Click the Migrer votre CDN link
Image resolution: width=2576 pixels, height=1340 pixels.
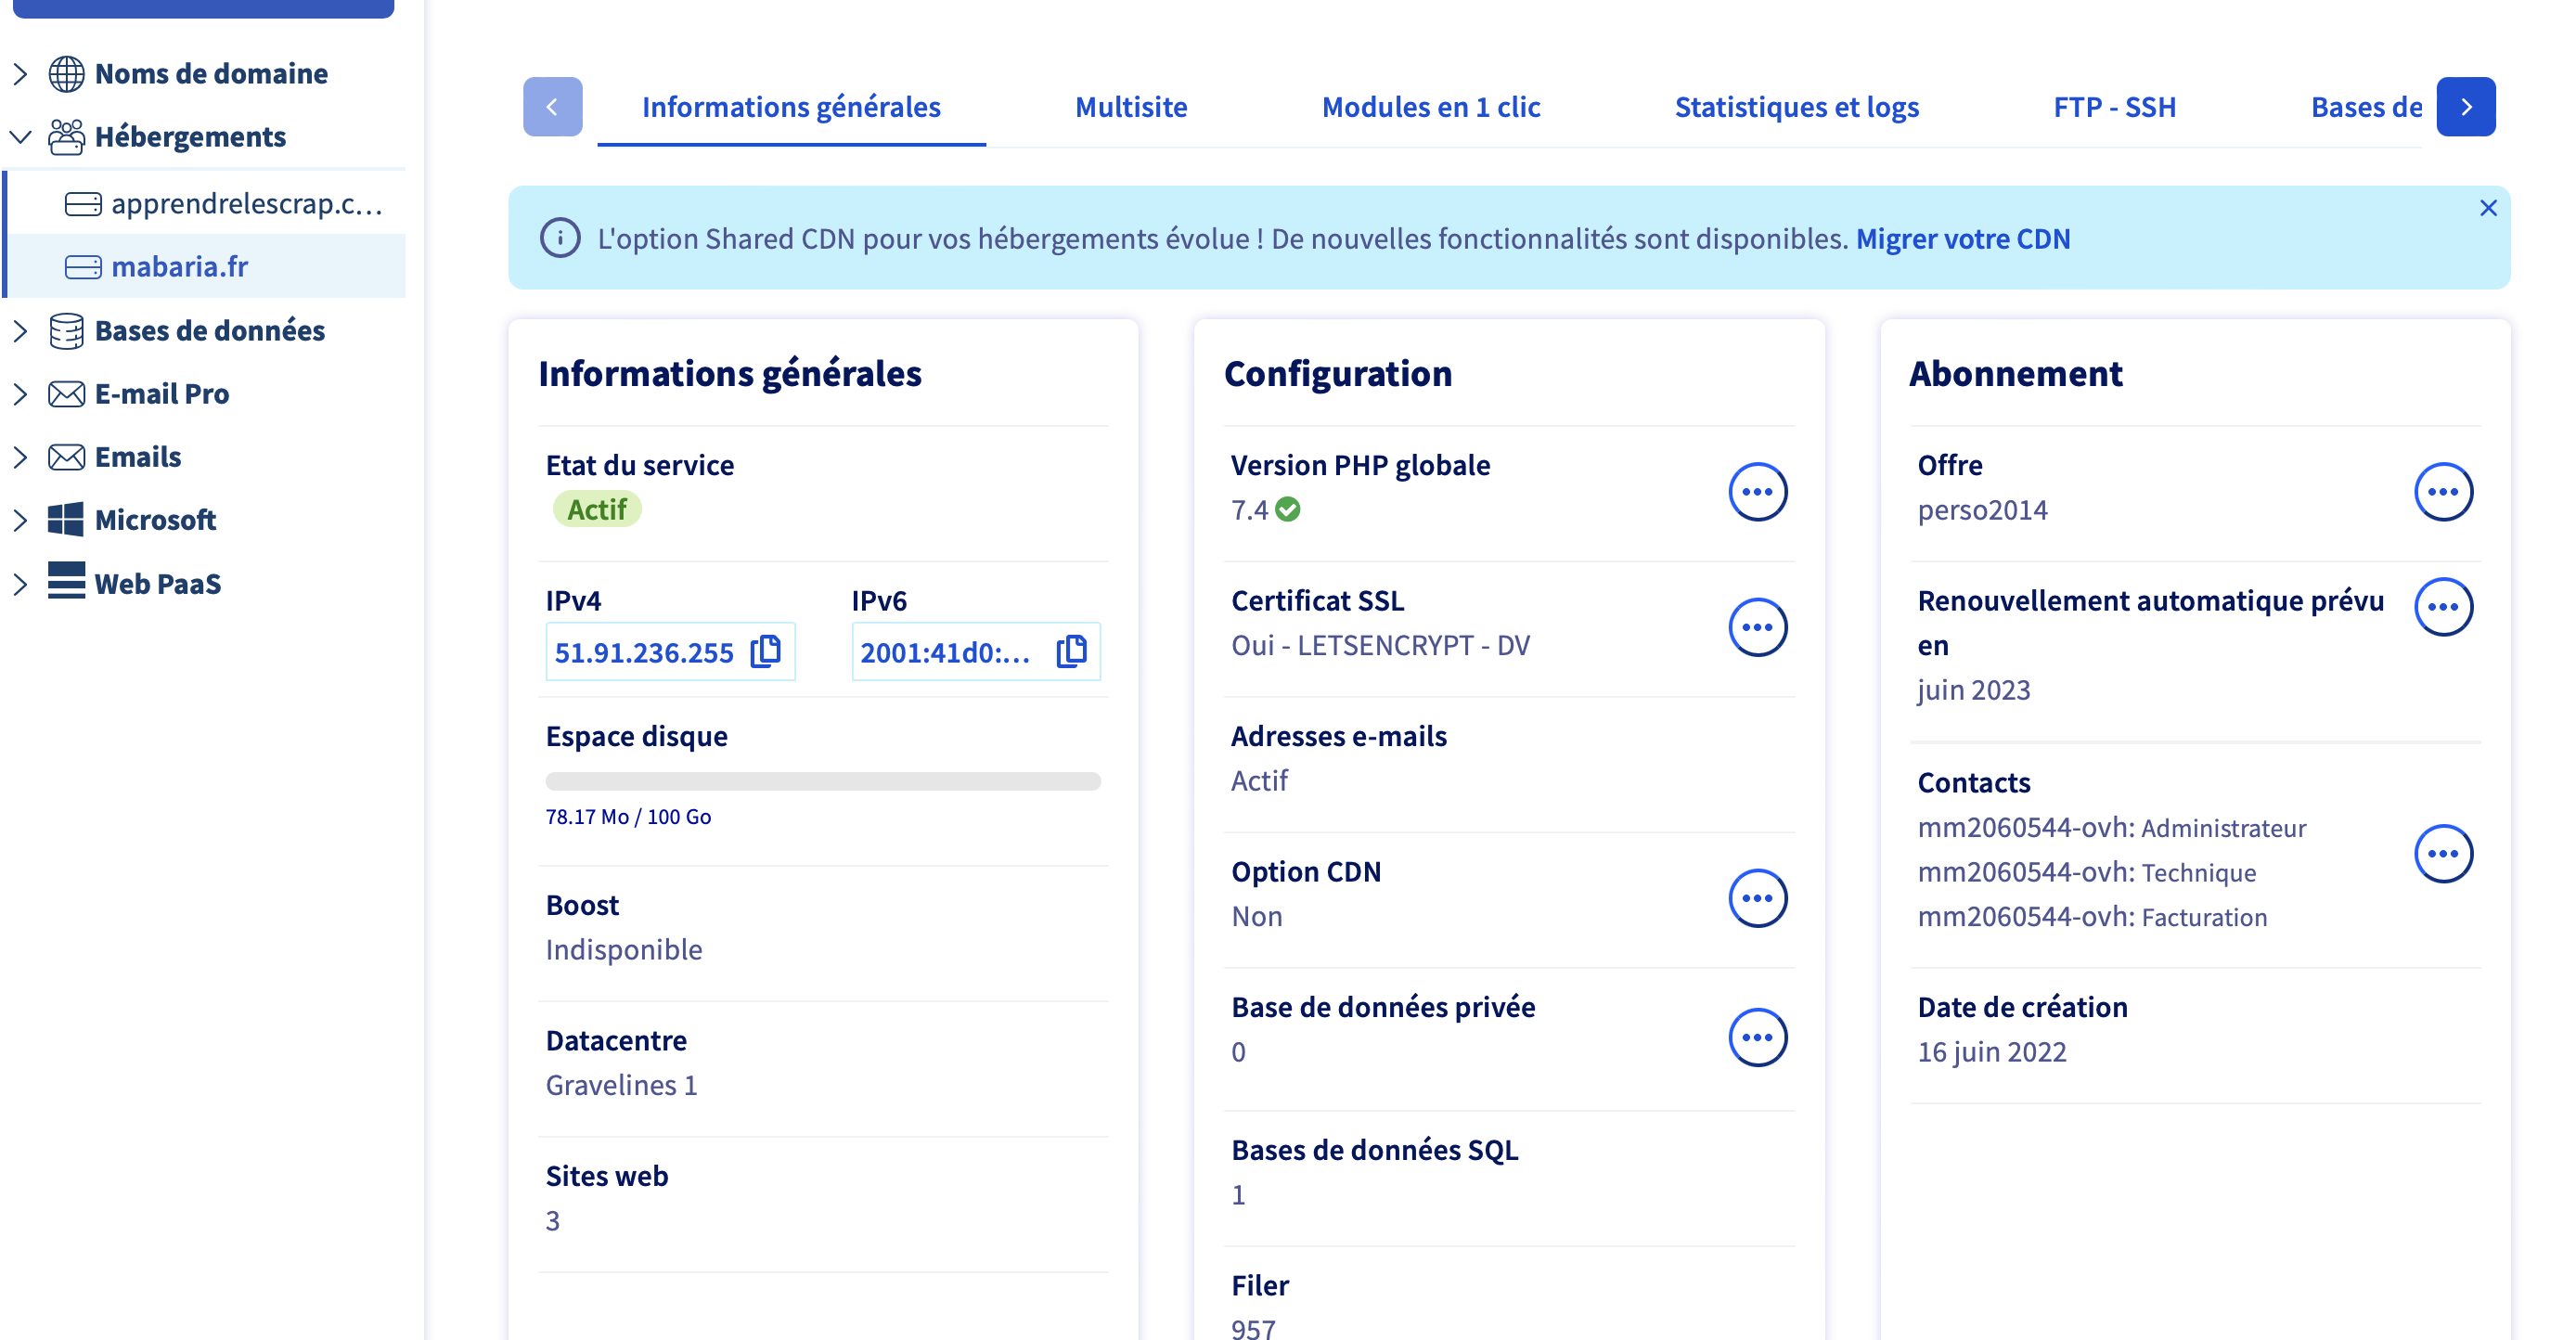pos(1962,239)
